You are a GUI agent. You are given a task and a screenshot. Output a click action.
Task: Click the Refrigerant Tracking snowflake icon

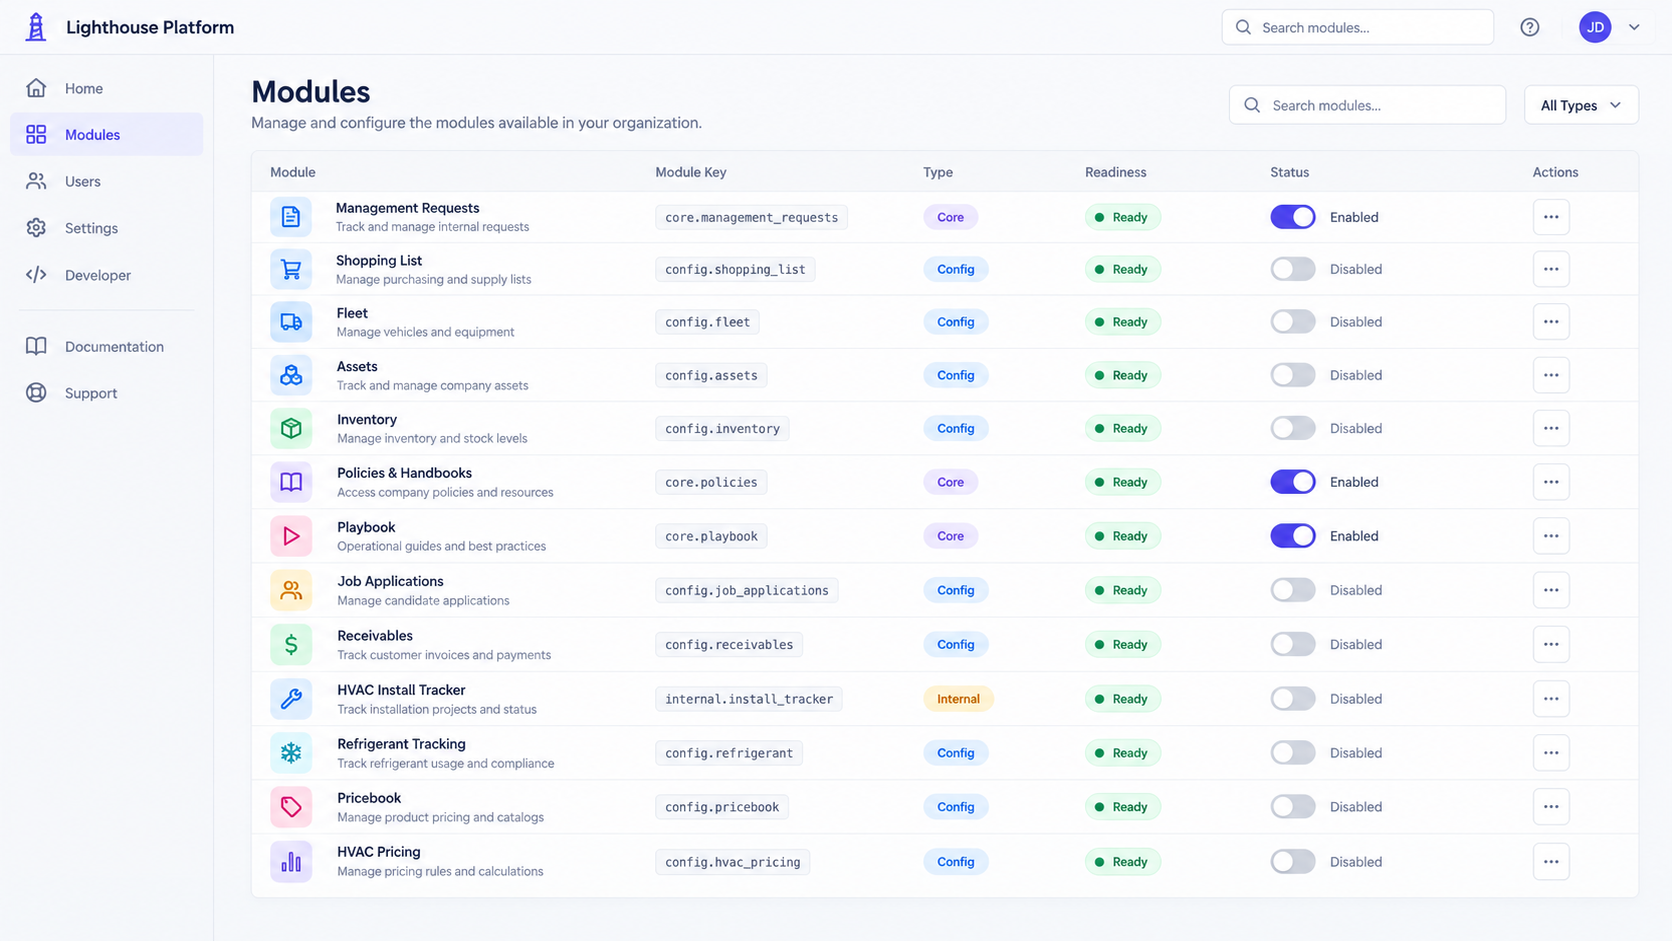[x=291, y=753]
